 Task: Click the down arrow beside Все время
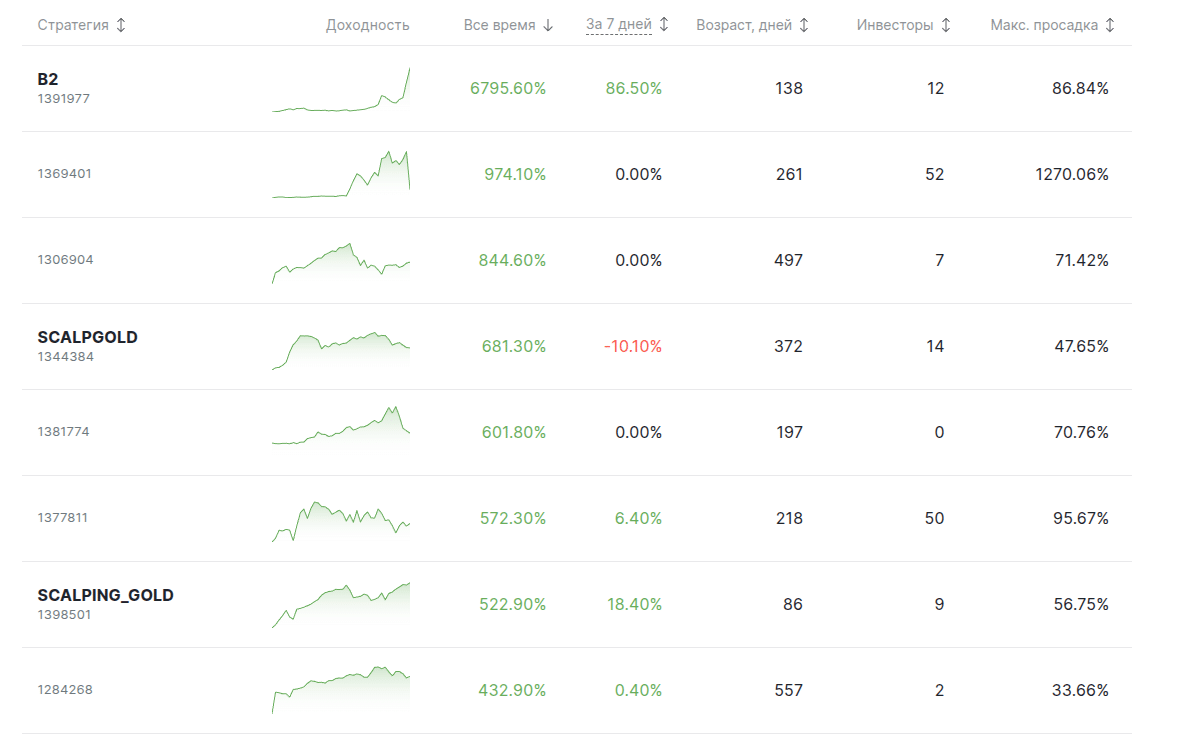548,25
